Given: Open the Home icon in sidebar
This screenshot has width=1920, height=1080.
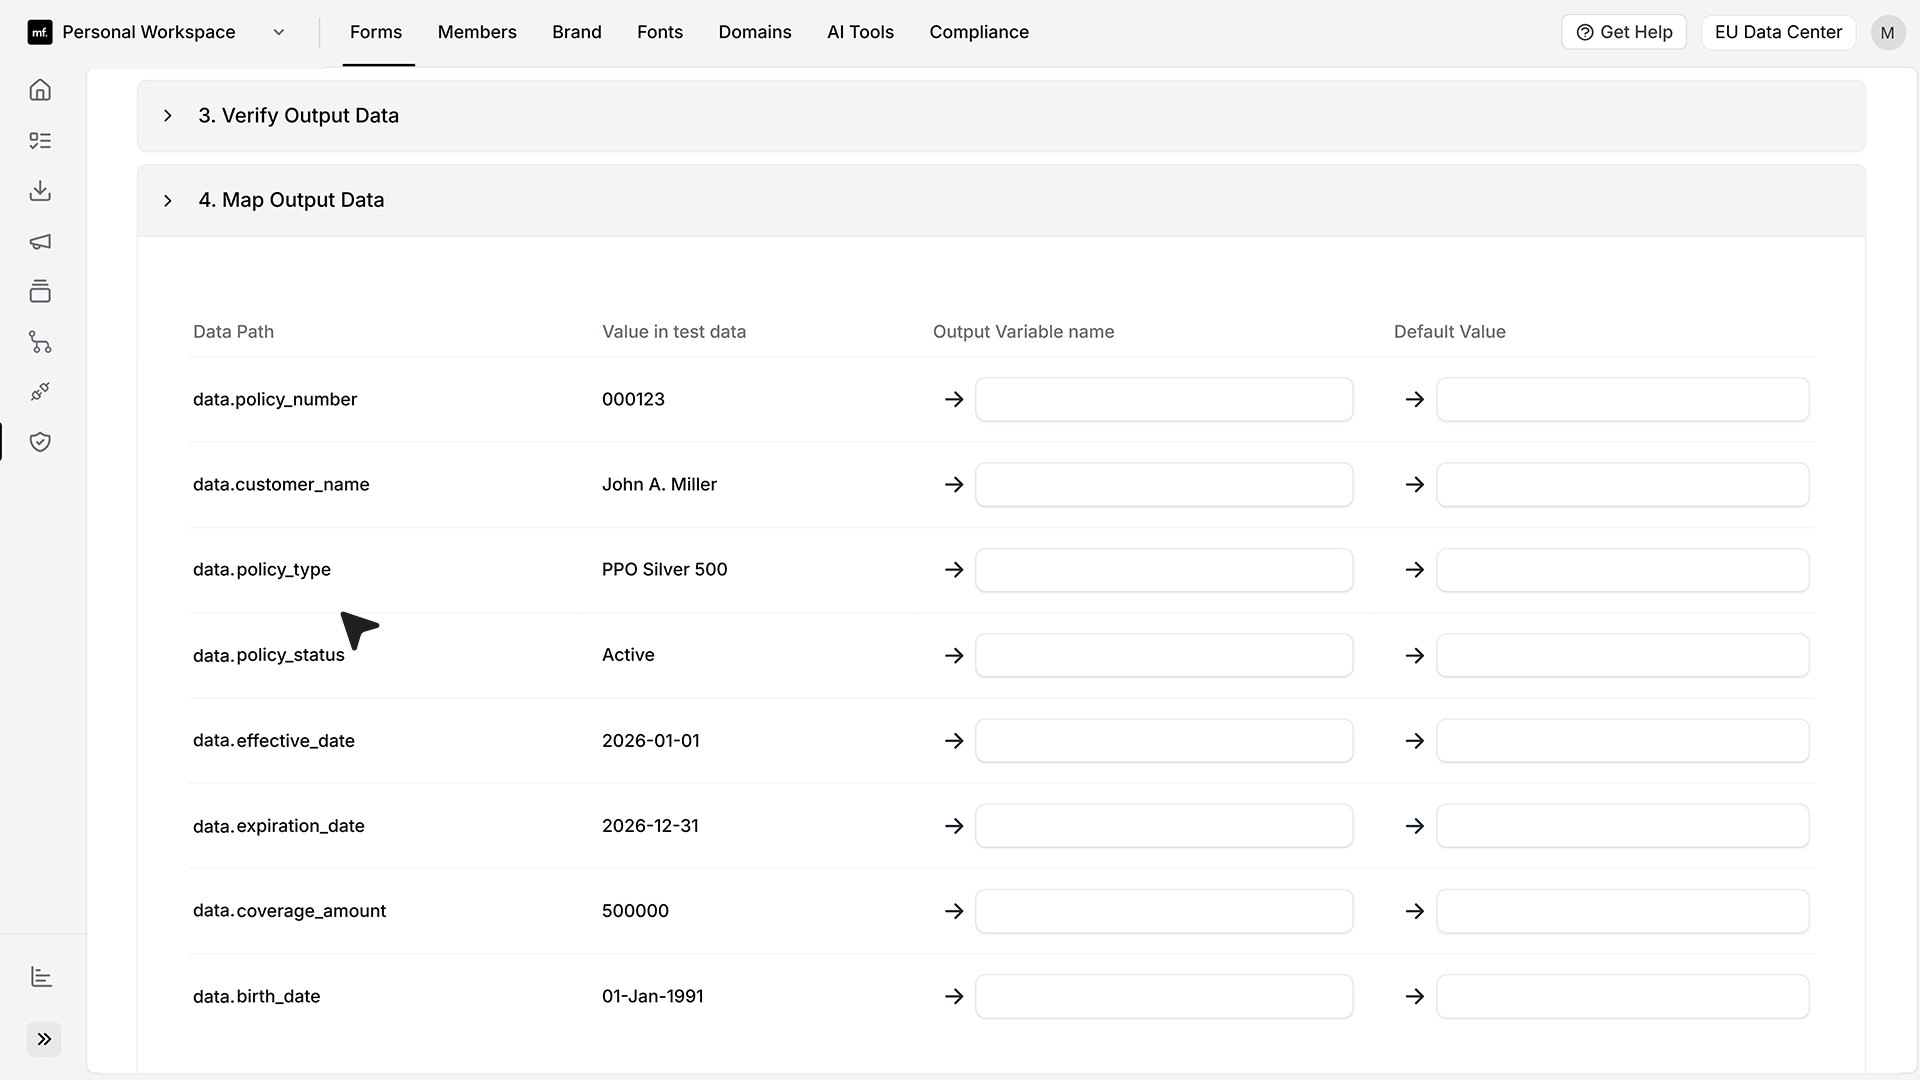Looking at the screenshot, I should click(x=40, y=90).
